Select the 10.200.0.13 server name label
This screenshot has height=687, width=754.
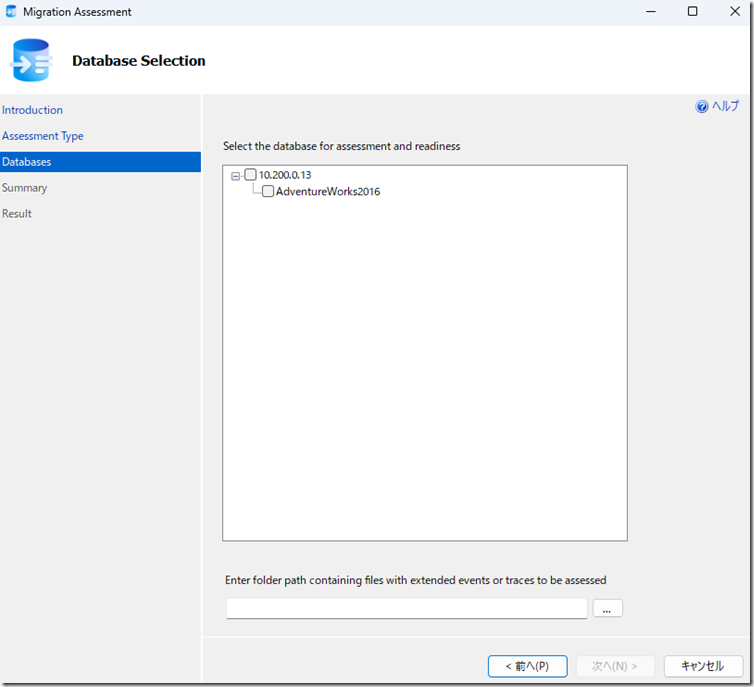click(285, 175)
